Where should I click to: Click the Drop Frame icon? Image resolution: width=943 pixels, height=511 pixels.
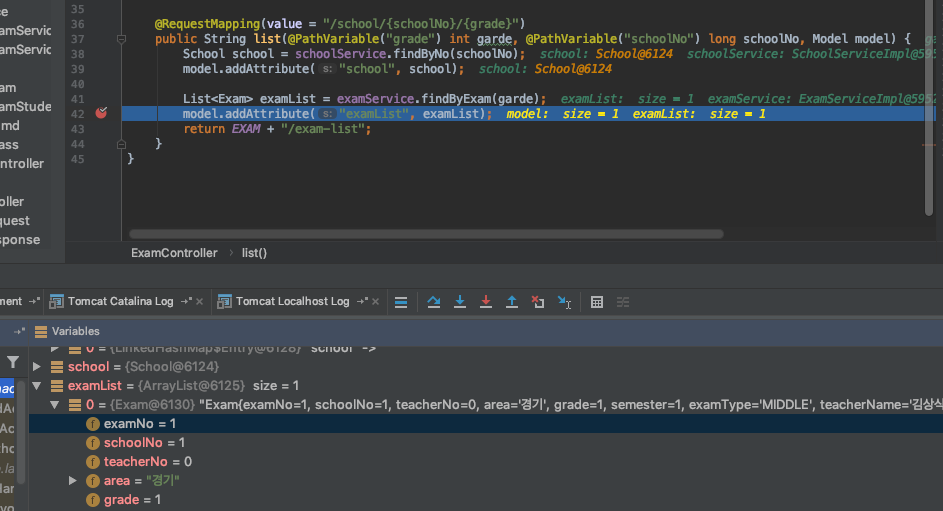(x=538, y=302)
